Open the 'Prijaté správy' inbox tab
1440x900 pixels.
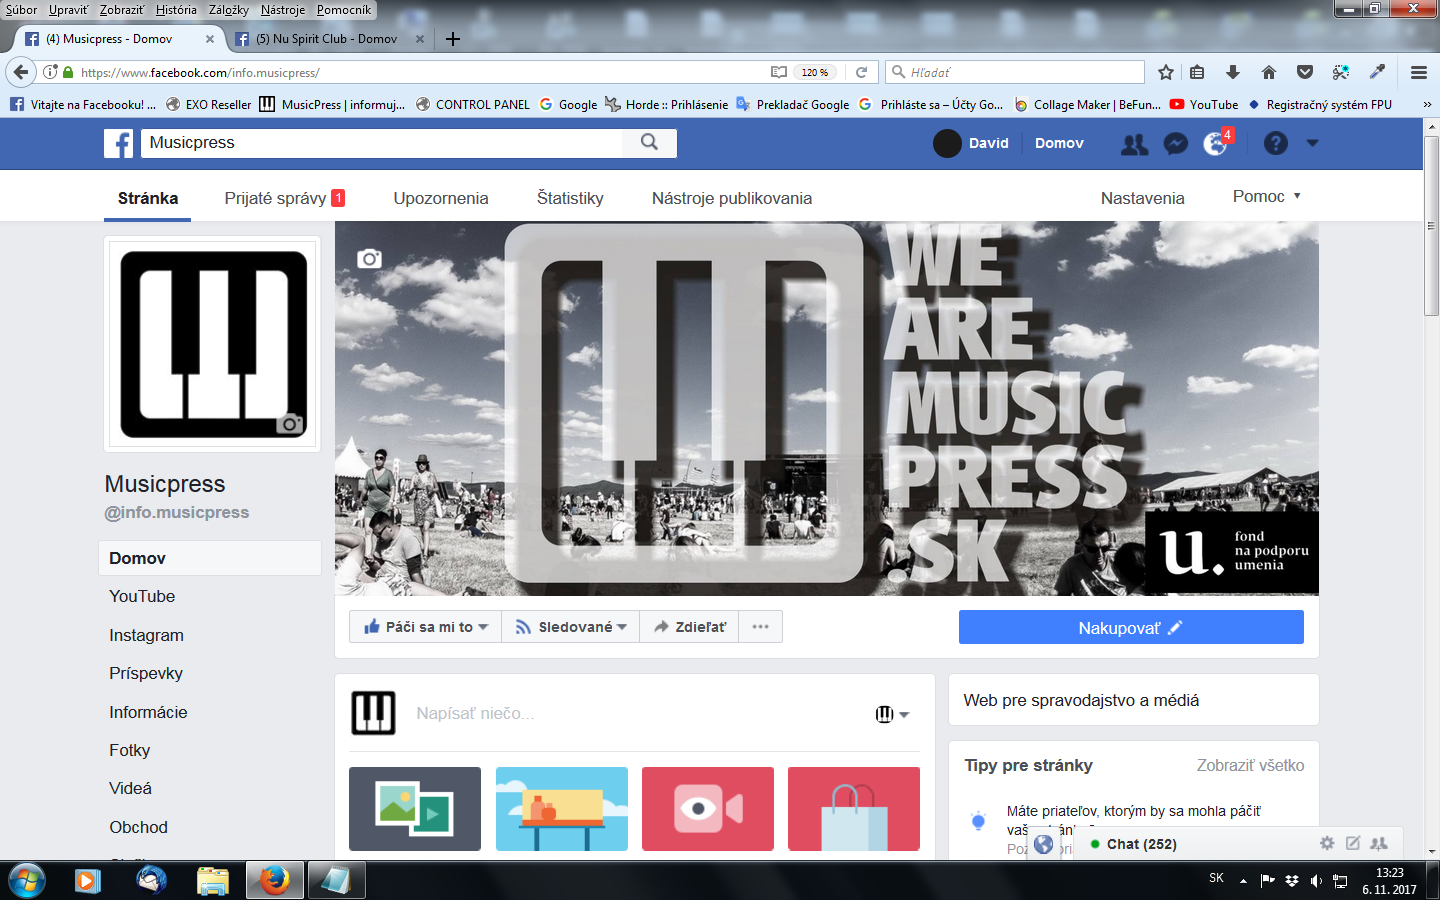tap(275, 198)
